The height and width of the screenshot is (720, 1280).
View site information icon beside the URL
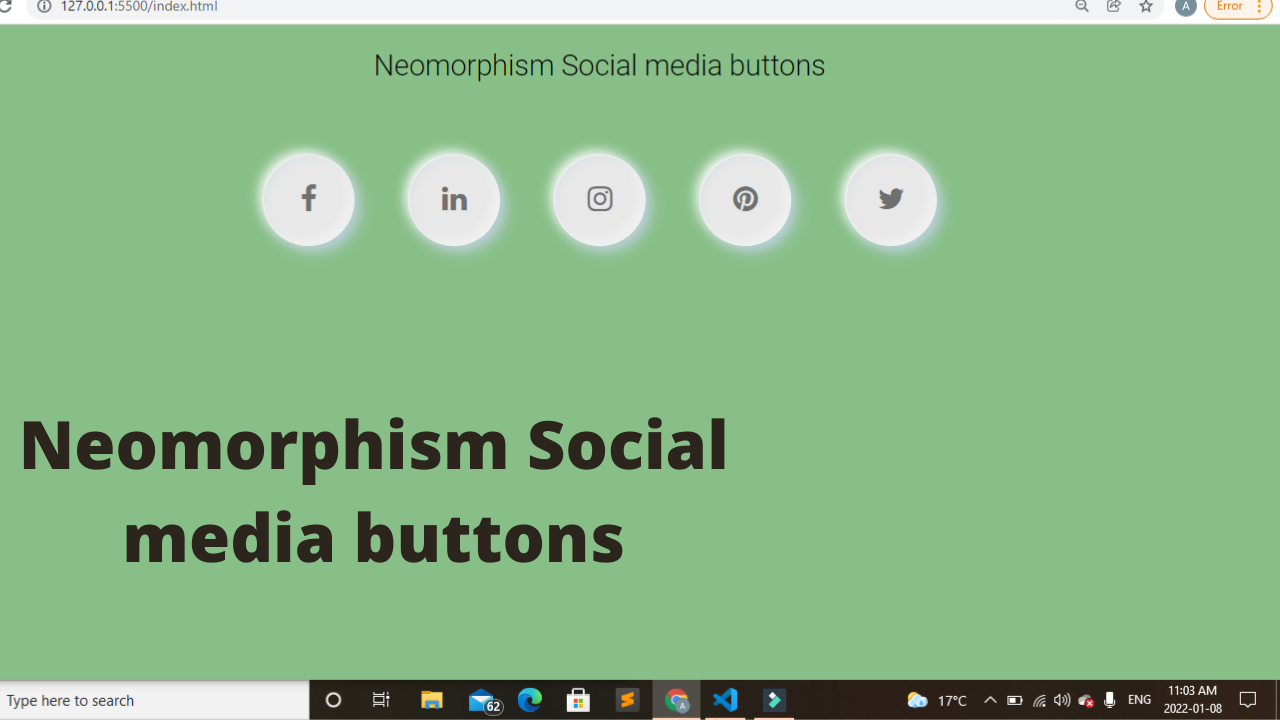(44, 6)
